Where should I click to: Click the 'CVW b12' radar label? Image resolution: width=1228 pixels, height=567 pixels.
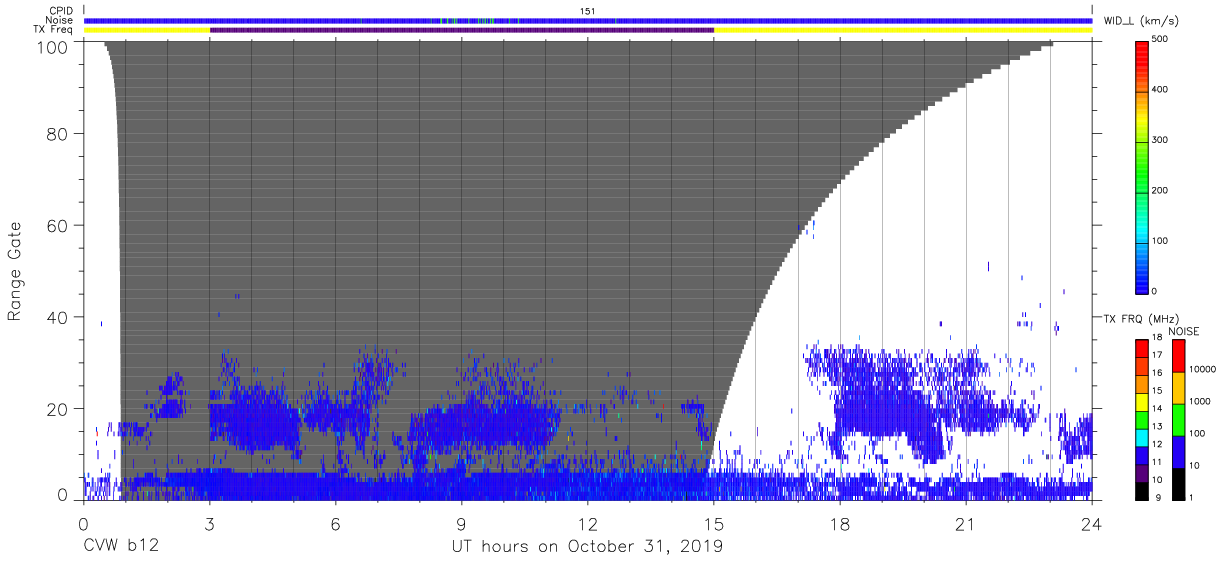[121, 547]
